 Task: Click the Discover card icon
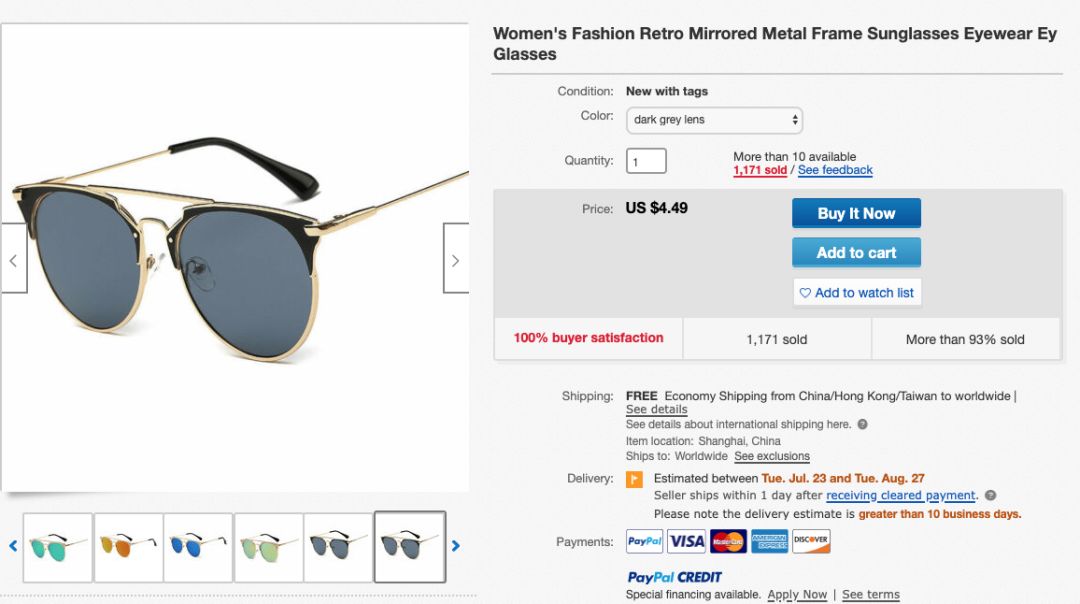tap(811, 541)
